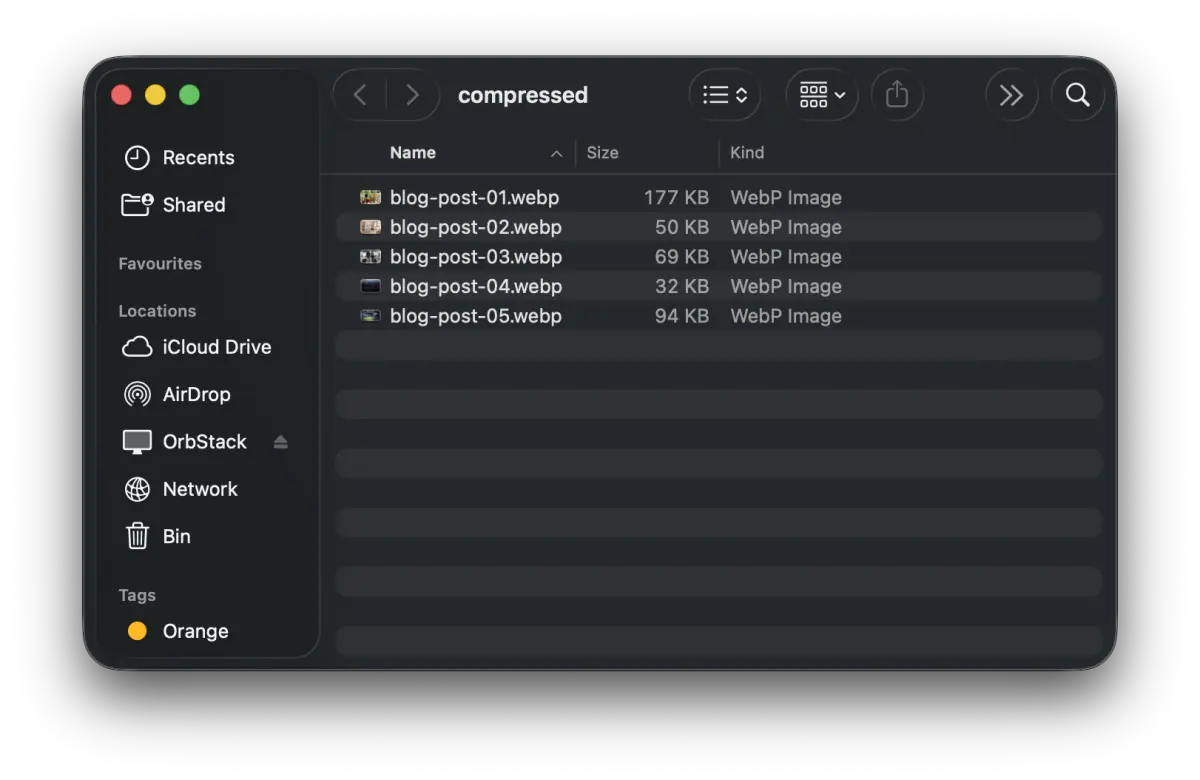This screenshot has height=780, width=1200.
Task: Eject the OrbStack volume
Action: click(280, 441)
